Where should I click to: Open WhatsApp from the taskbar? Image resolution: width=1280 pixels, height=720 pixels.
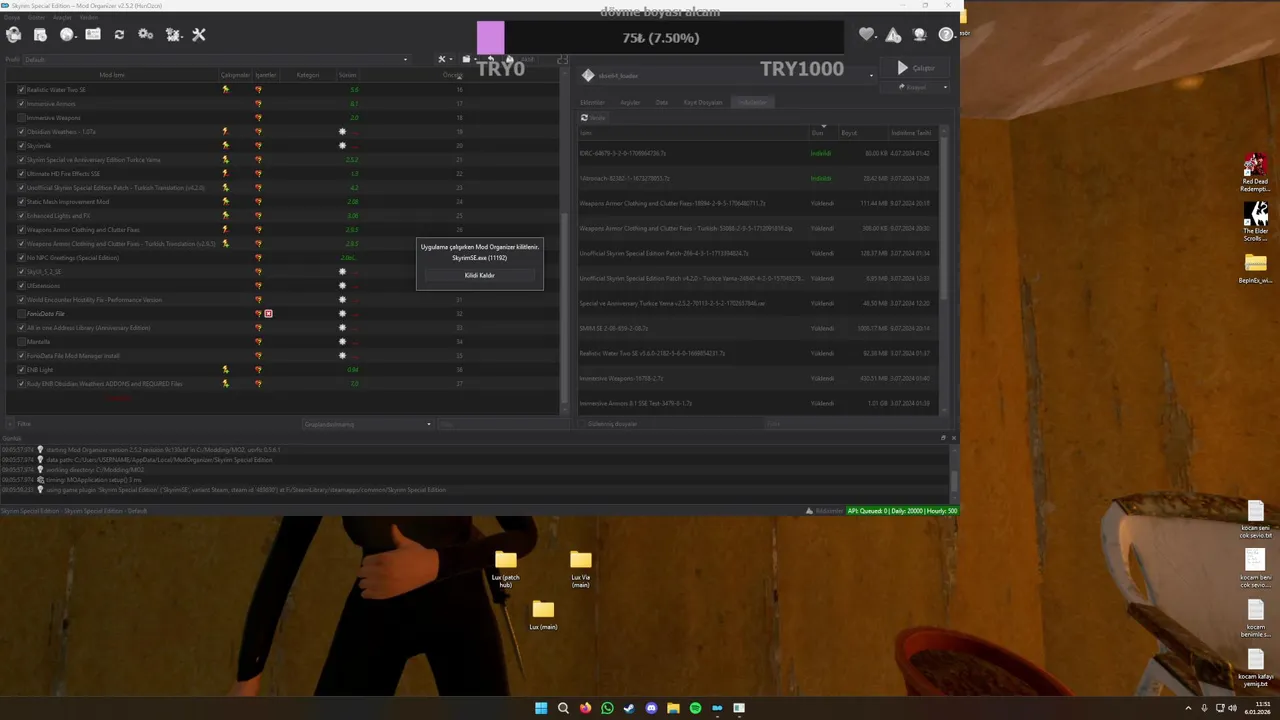pyautogui.click(x=607, y=708)
